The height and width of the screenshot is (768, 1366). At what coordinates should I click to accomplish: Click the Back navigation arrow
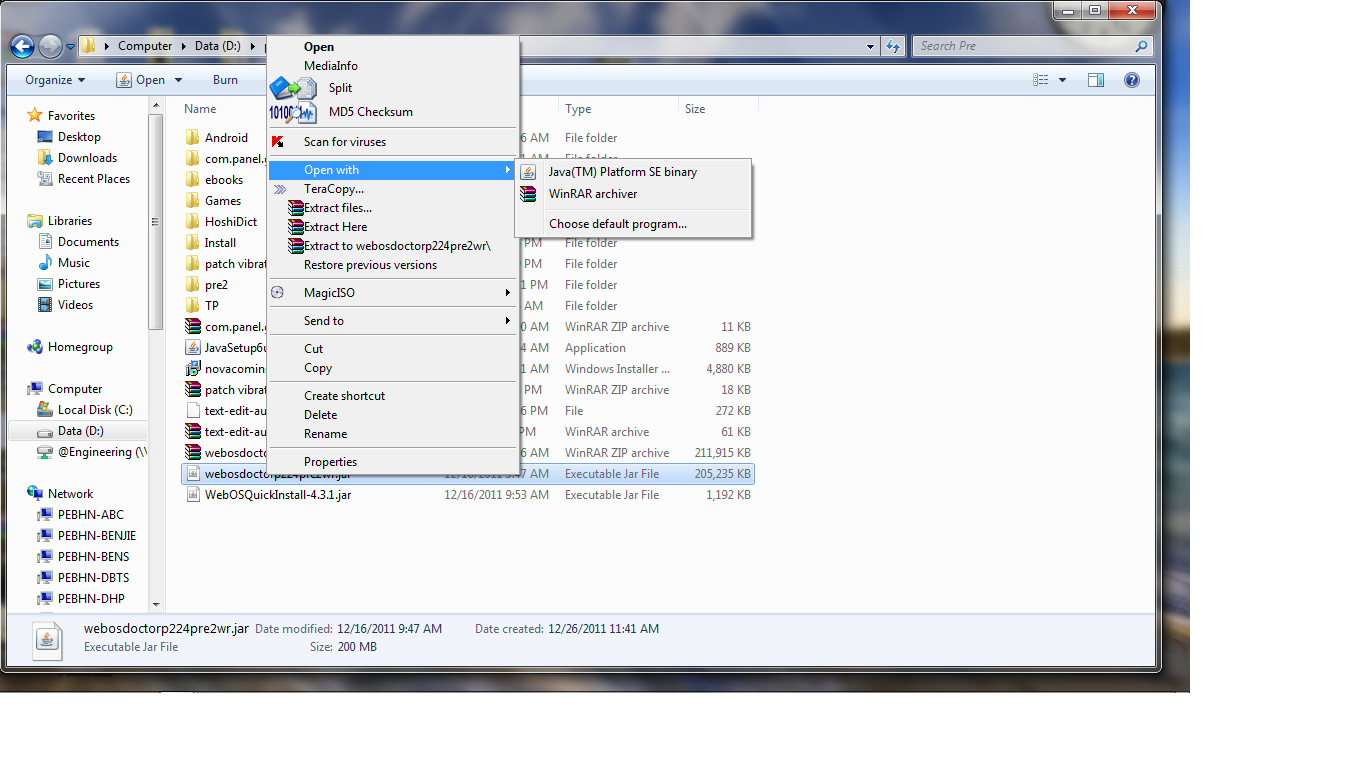[22, 46]
